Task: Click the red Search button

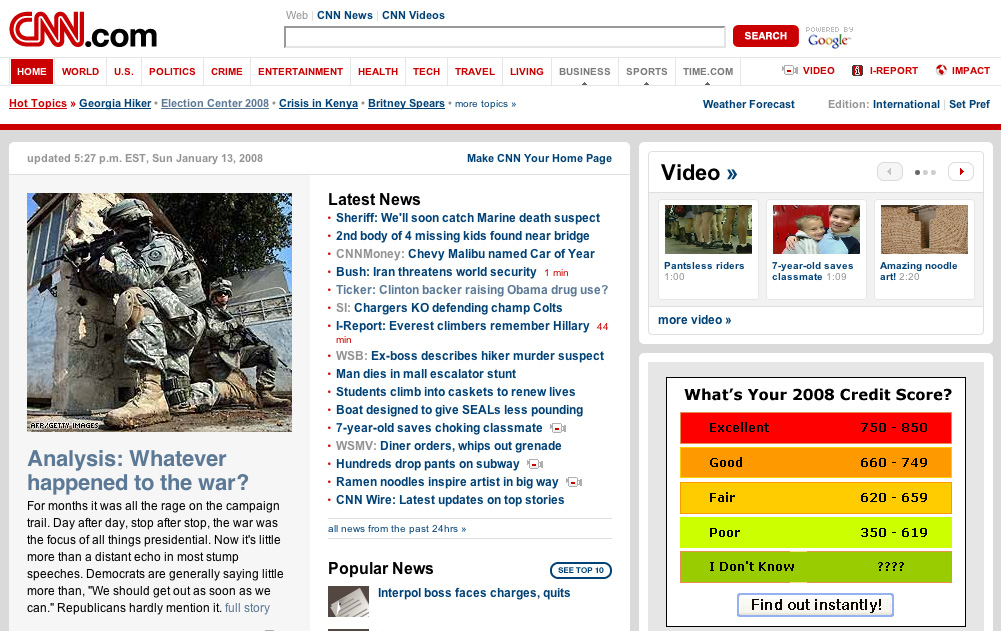Action: pyautogui.click(x=765, y=36)
